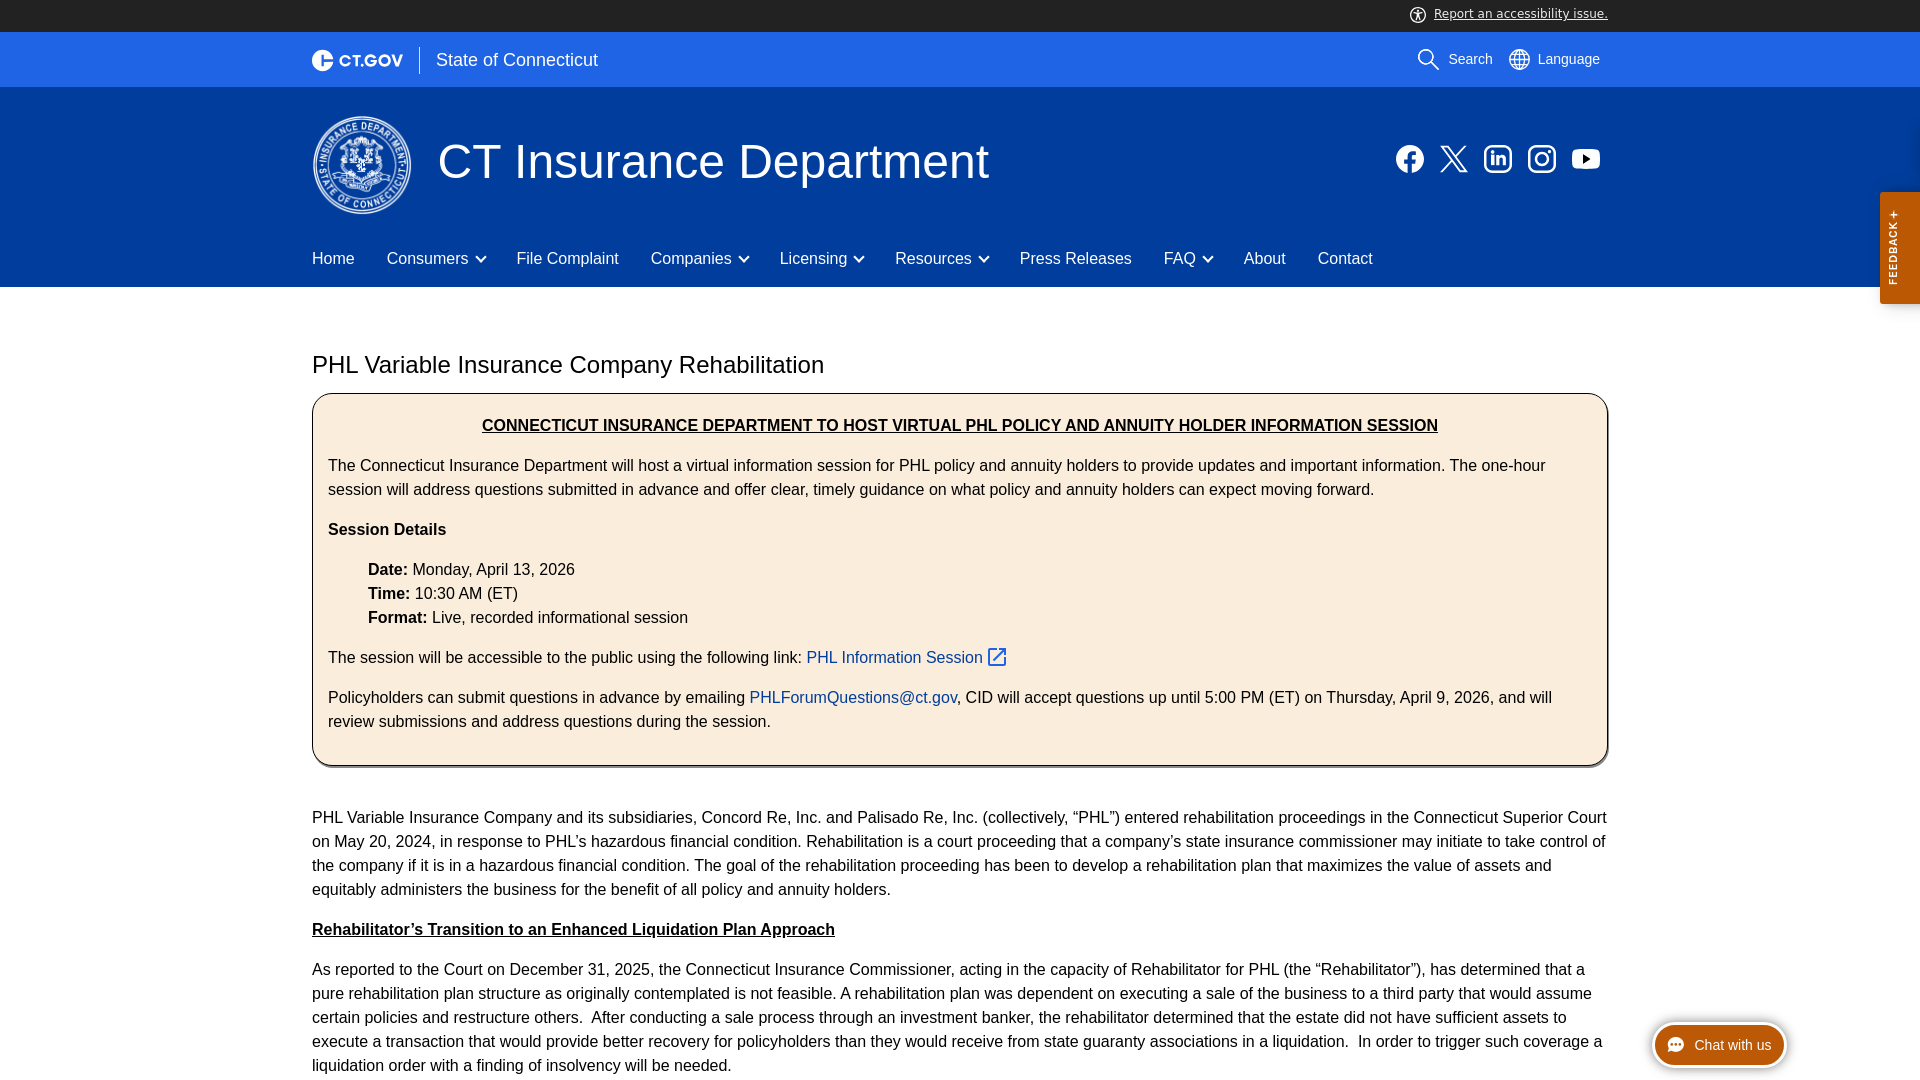Click the chat bubble icon in Chat with us
Viewport: 1920px width, 1080px height.
pyautogui.click(x=1676, y=1045)
